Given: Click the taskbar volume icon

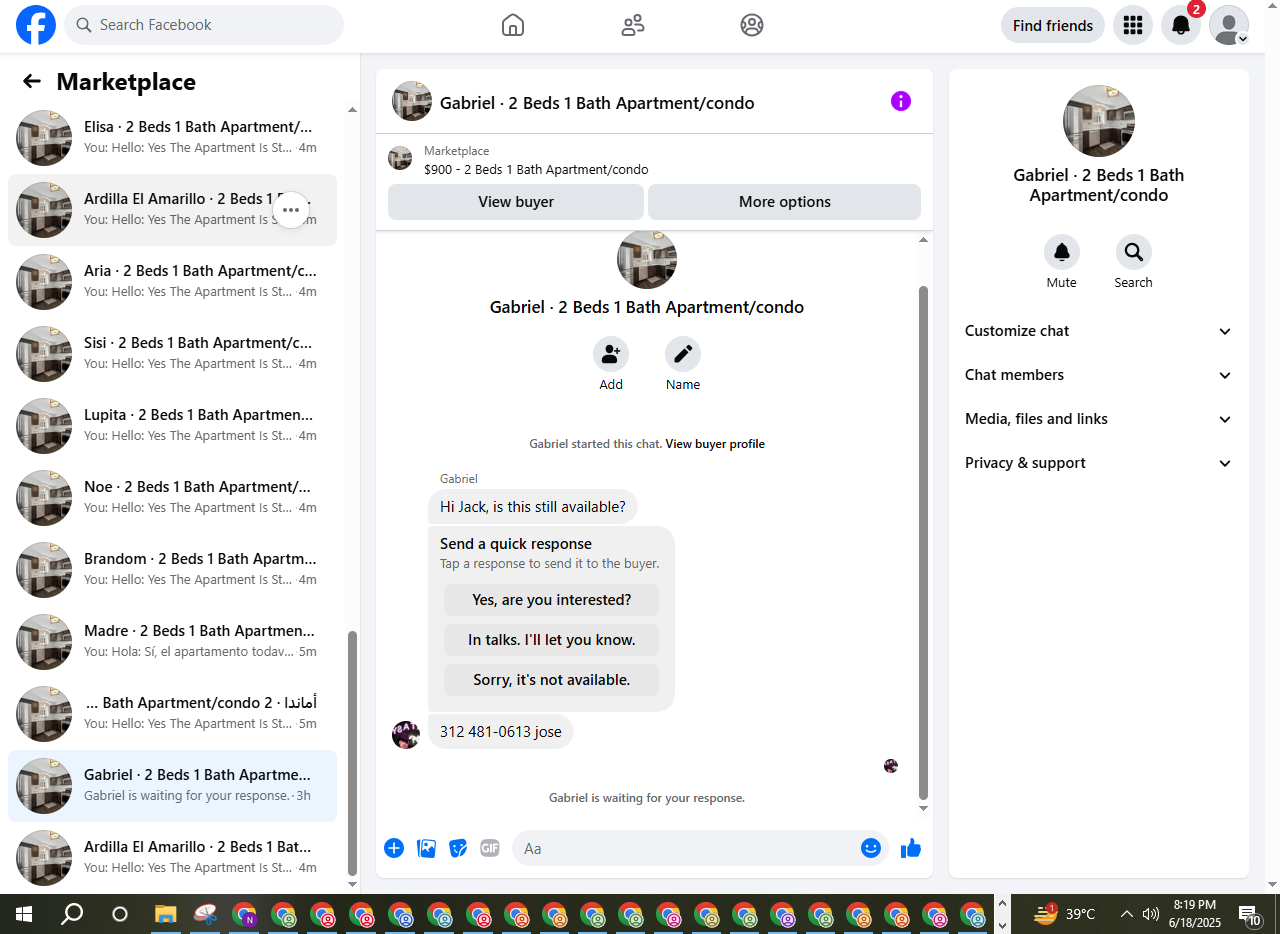Looking at the screenshot, I should (x=1150, y=914).
